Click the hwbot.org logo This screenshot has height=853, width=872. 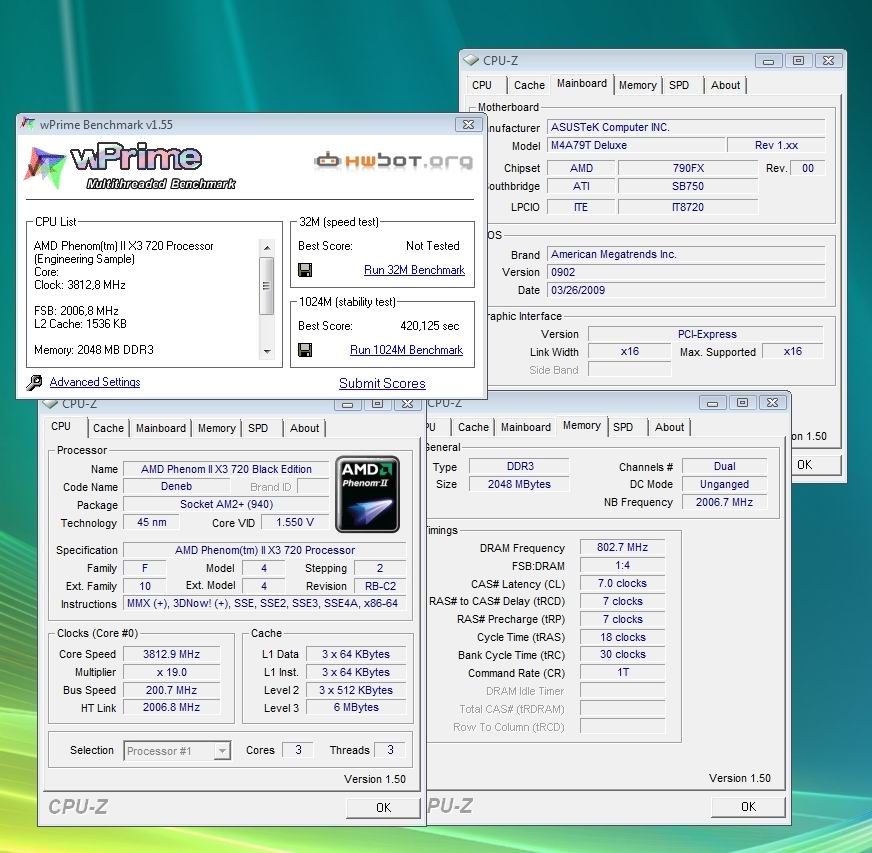tap(394, 161)
